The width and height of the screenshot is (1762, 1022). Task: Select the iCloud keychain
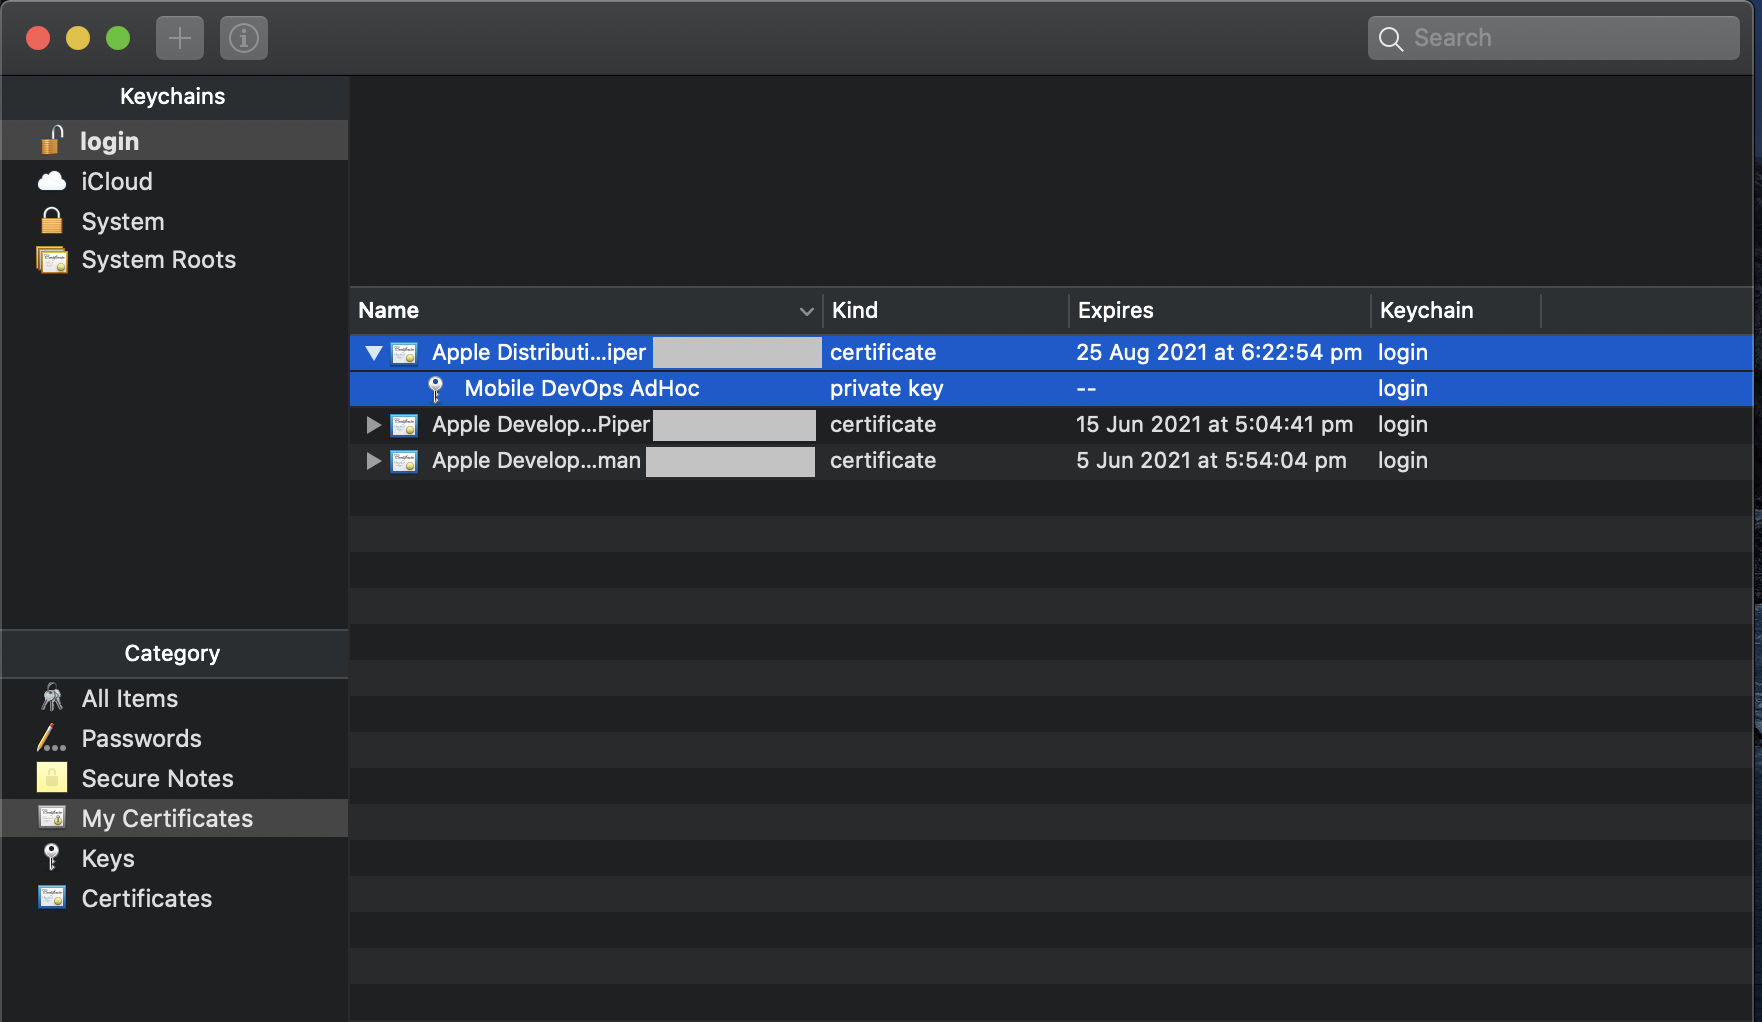(175, 181)
